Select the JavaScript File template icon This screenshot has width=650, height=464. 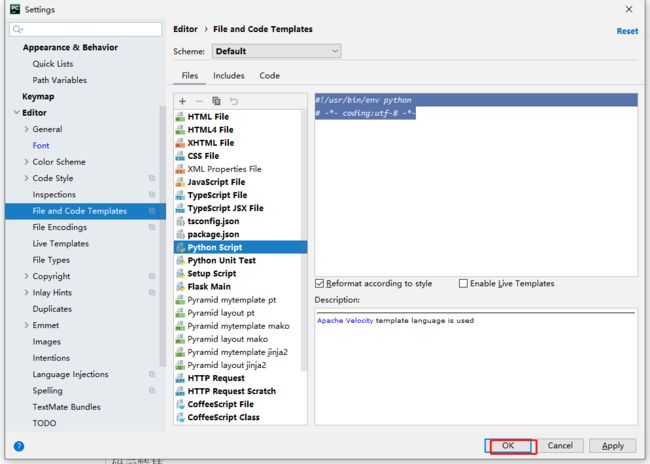coord(180,182)
